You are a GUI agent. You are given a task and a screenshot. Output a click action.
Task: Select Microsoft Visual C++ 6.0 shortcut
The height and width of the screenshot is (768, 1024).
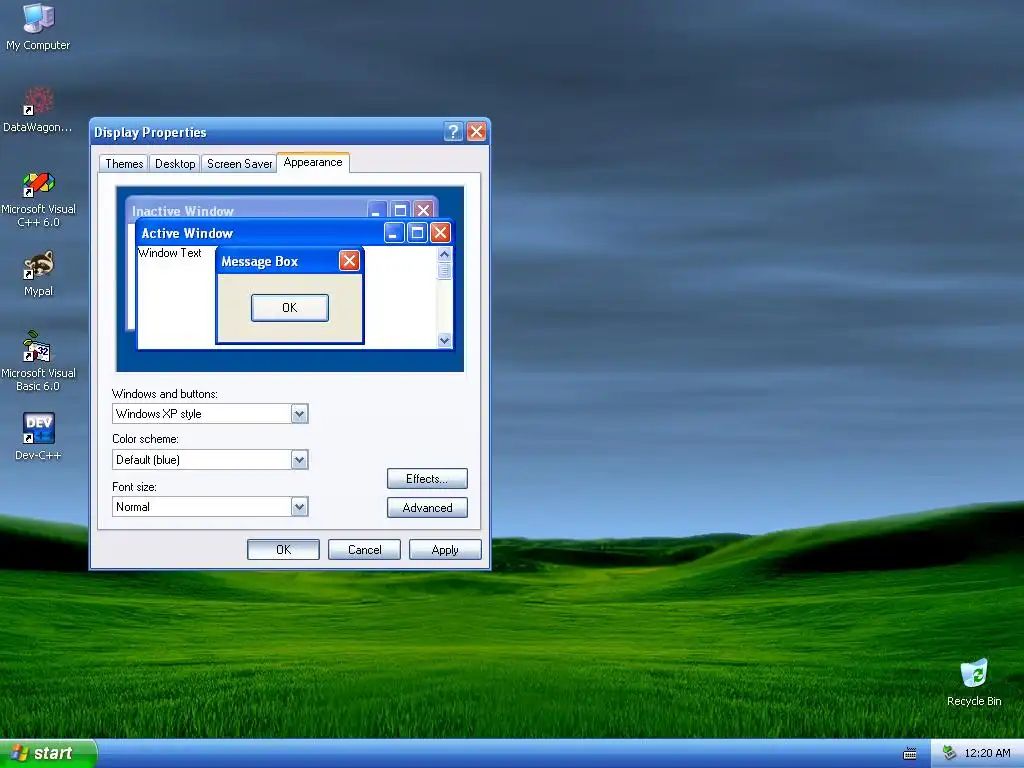(38, 199)
